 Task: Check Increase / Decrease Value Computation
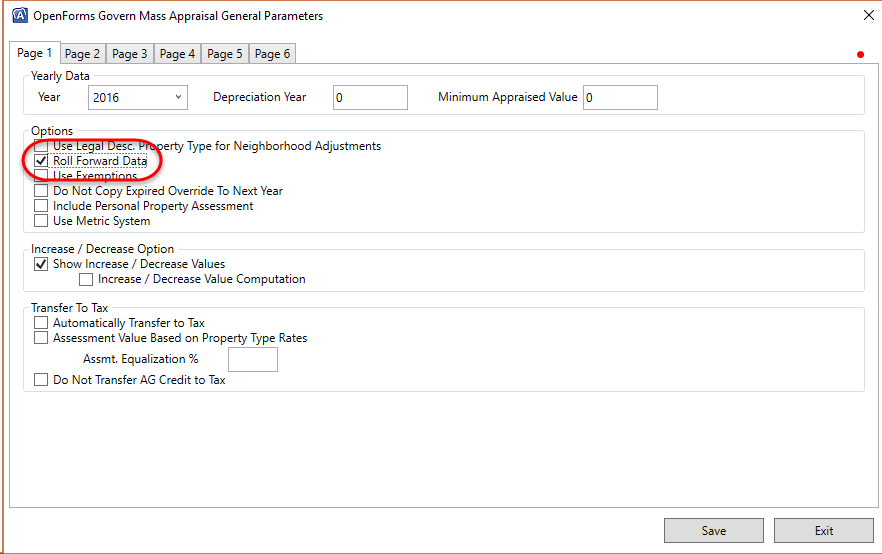coord(86,279)
